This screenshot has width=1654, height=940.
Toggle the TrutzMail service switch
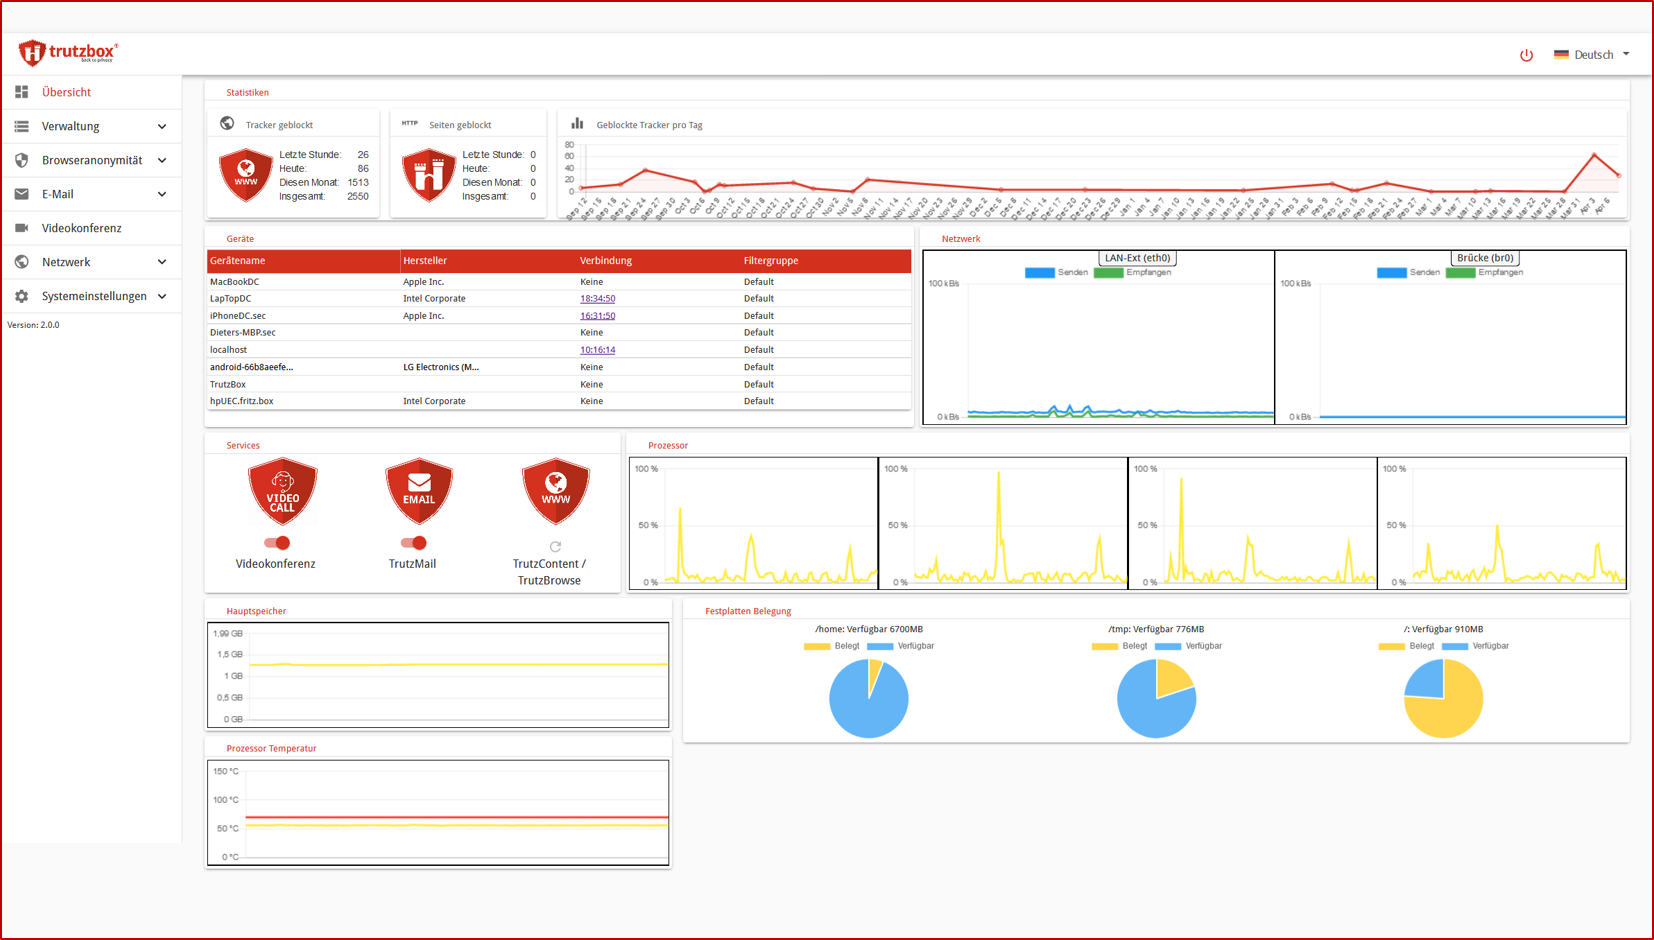413,543
